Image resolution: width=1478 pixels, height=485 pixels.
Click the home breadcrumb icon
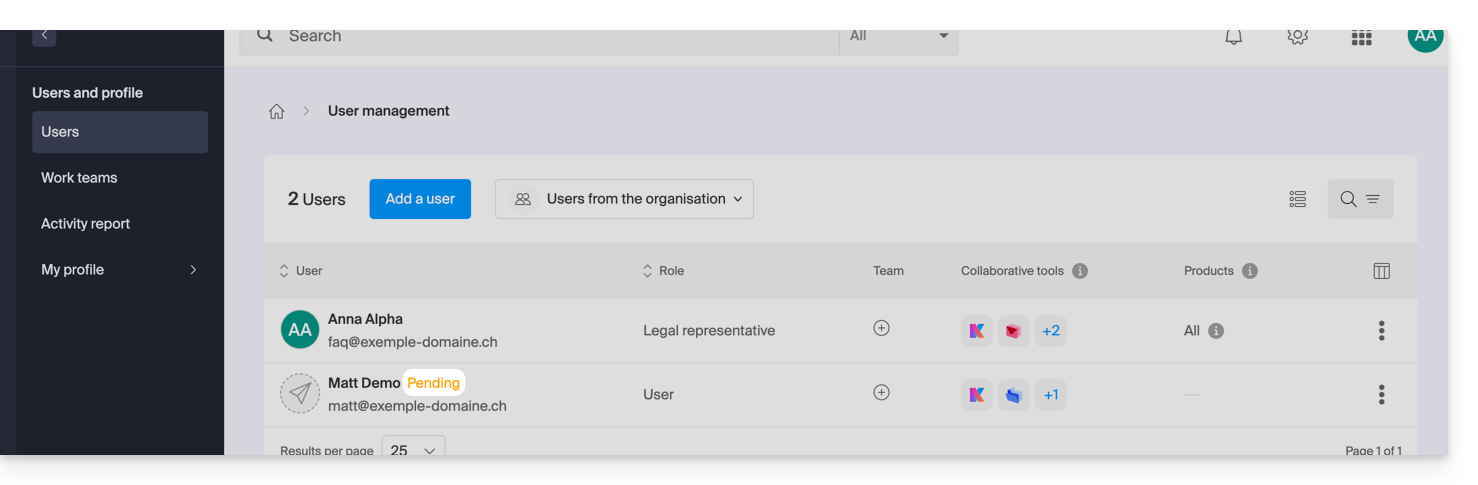277,112
